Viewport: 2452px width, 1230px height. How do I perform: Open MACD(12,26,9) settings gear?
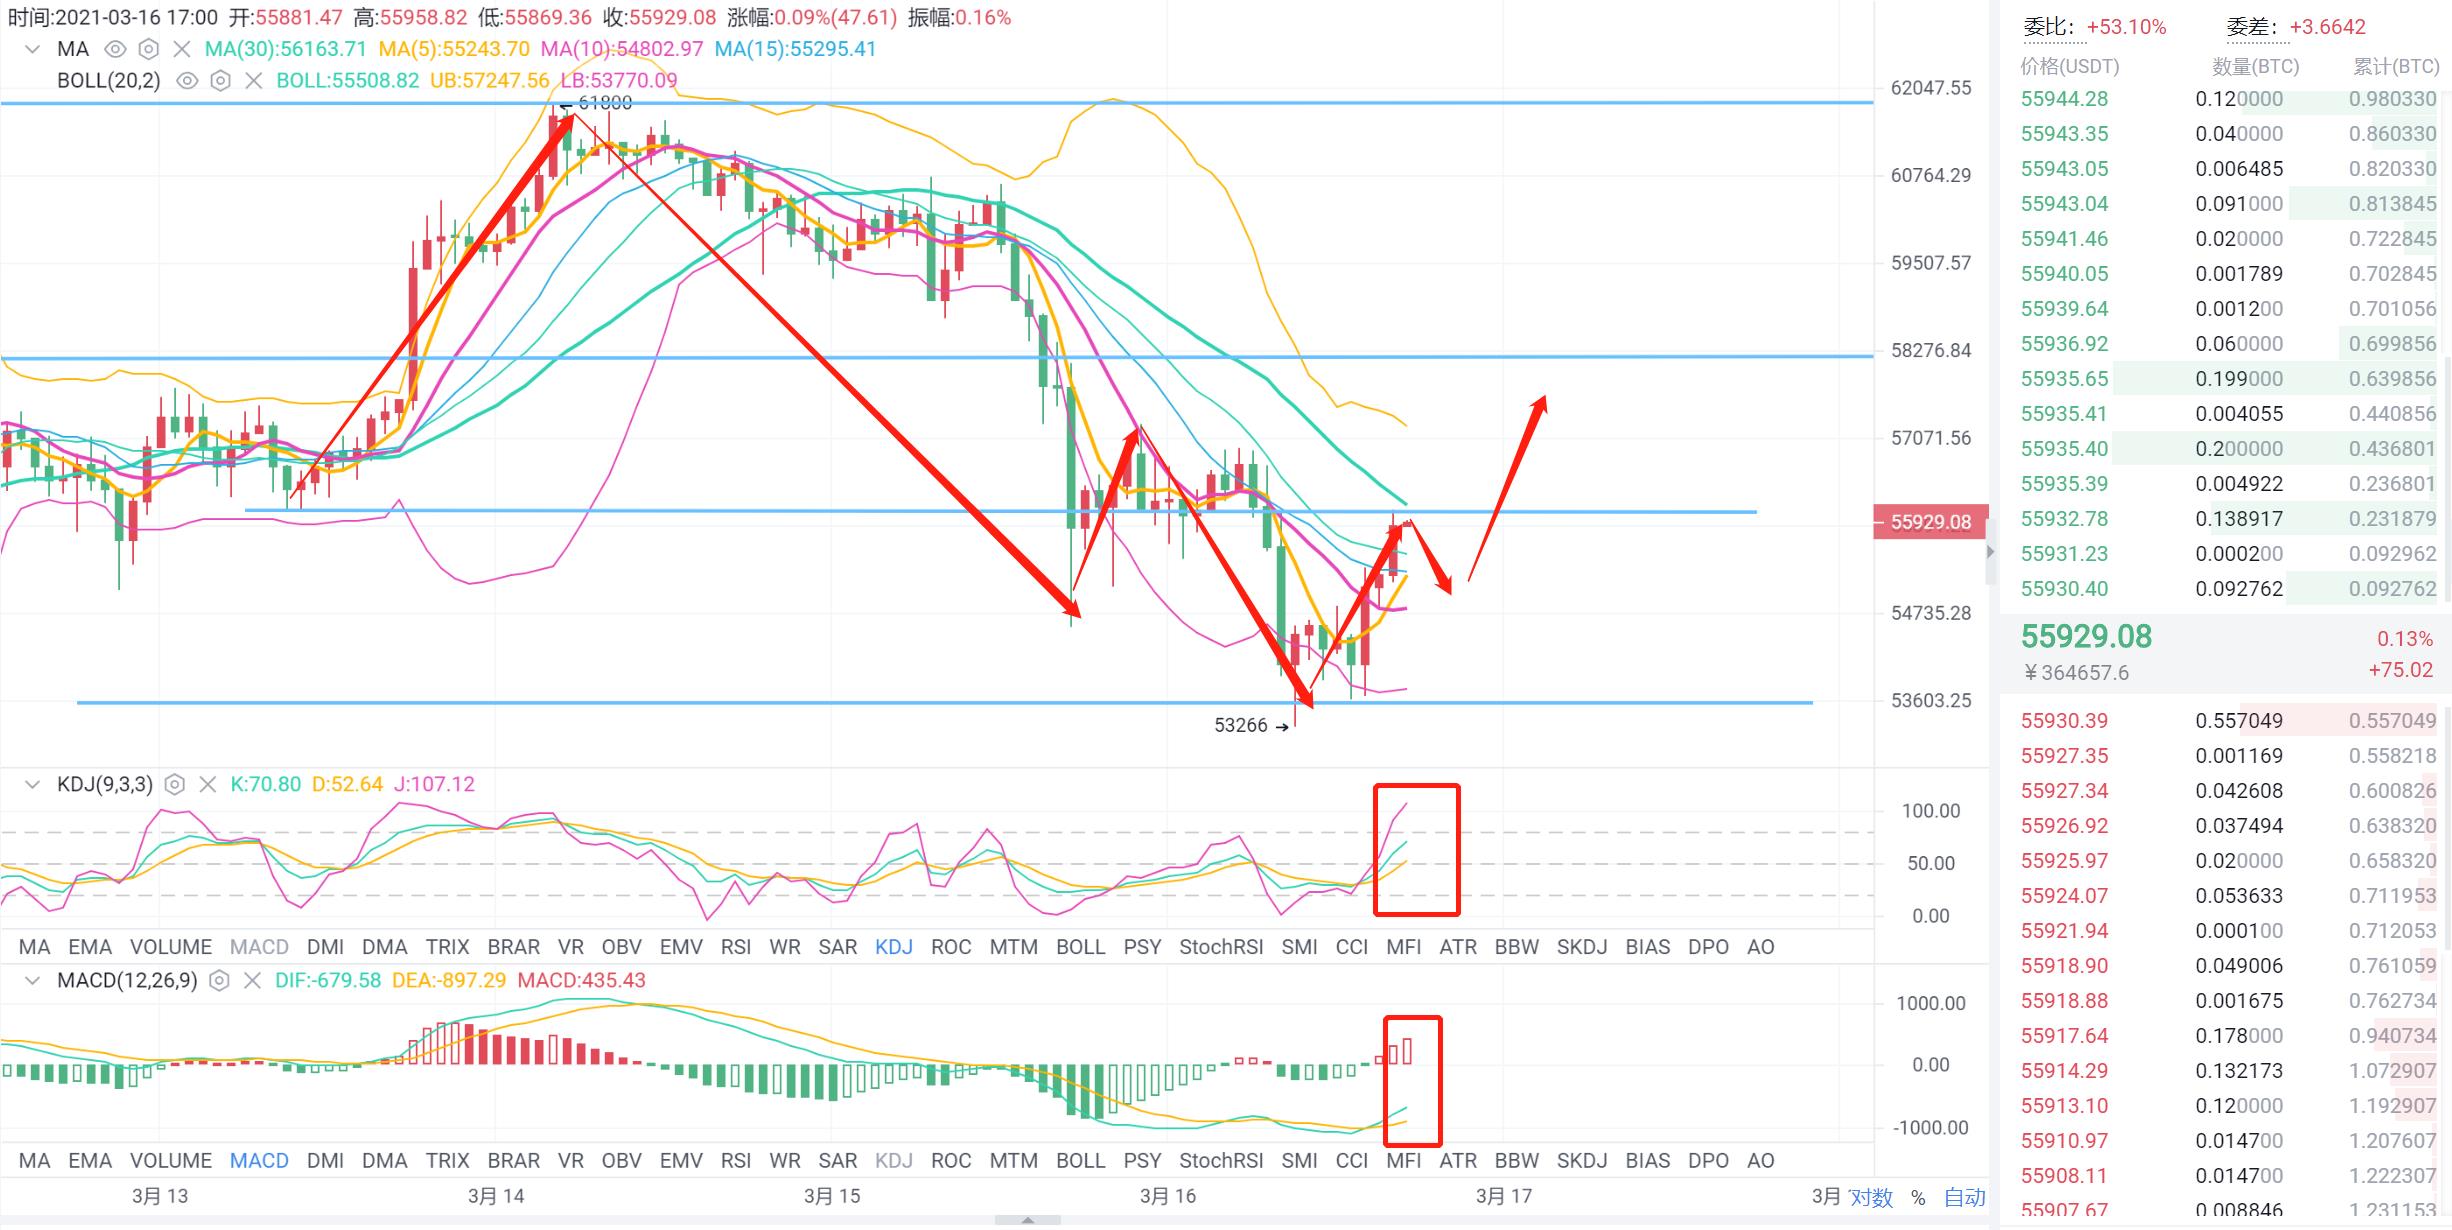tap(219, 981)
